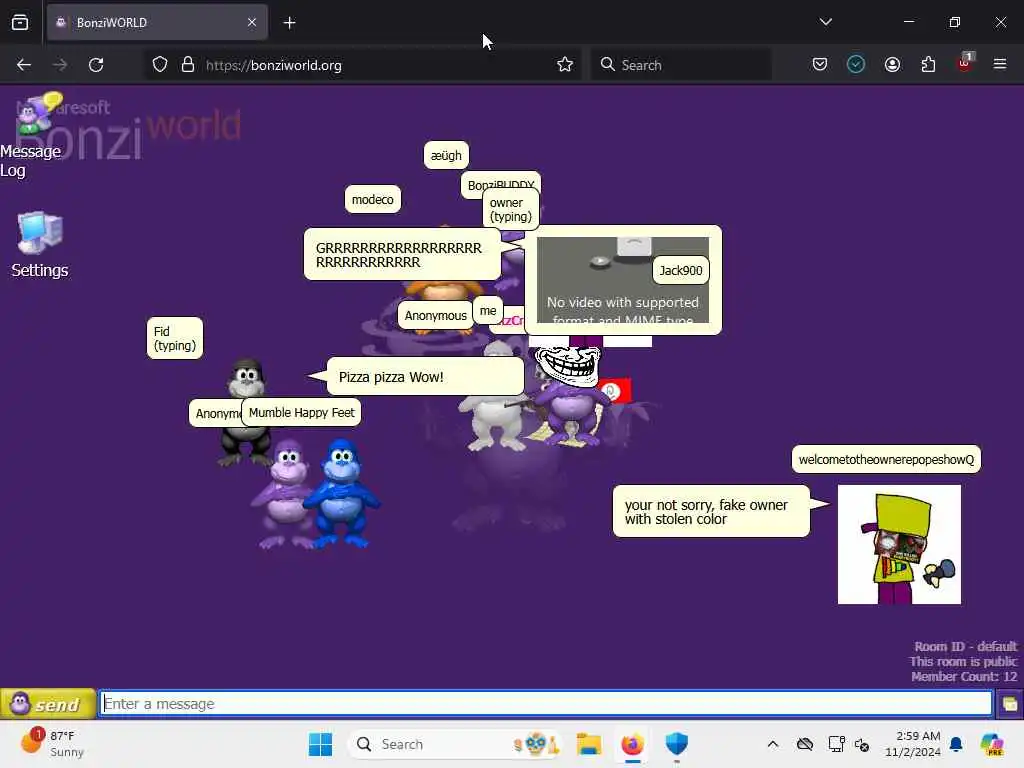Click the 'No video with supported format' video
Screen dimensions: 1024x768
(x=622, y=280)
